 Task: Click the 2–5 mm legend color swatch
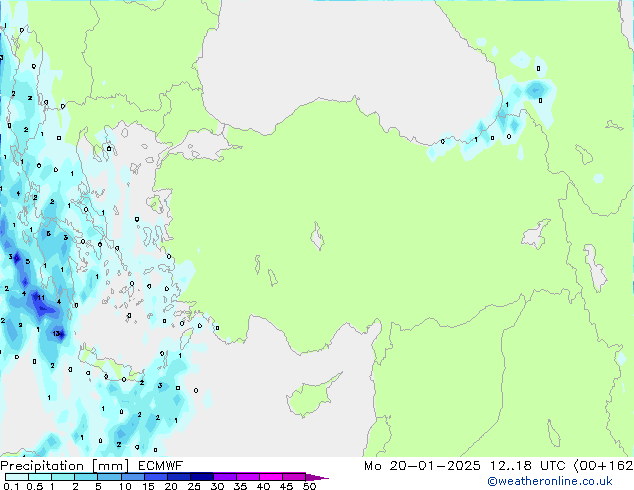(86, 477)
